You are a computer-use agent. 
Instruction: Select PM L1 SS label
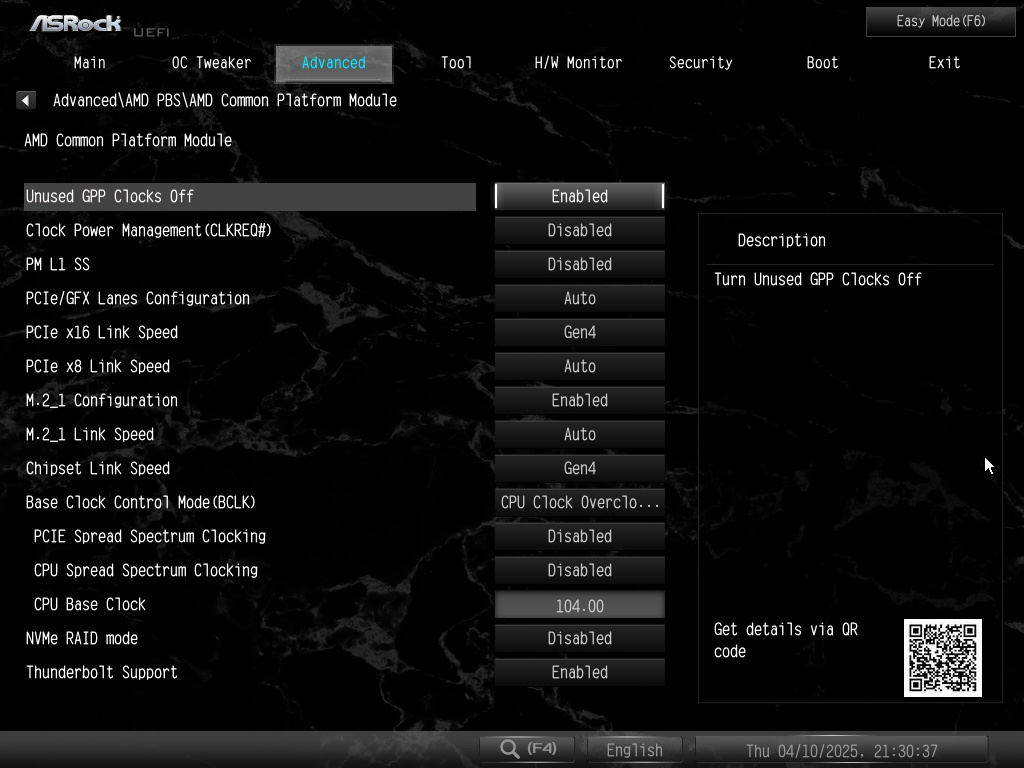pos(57,264)
